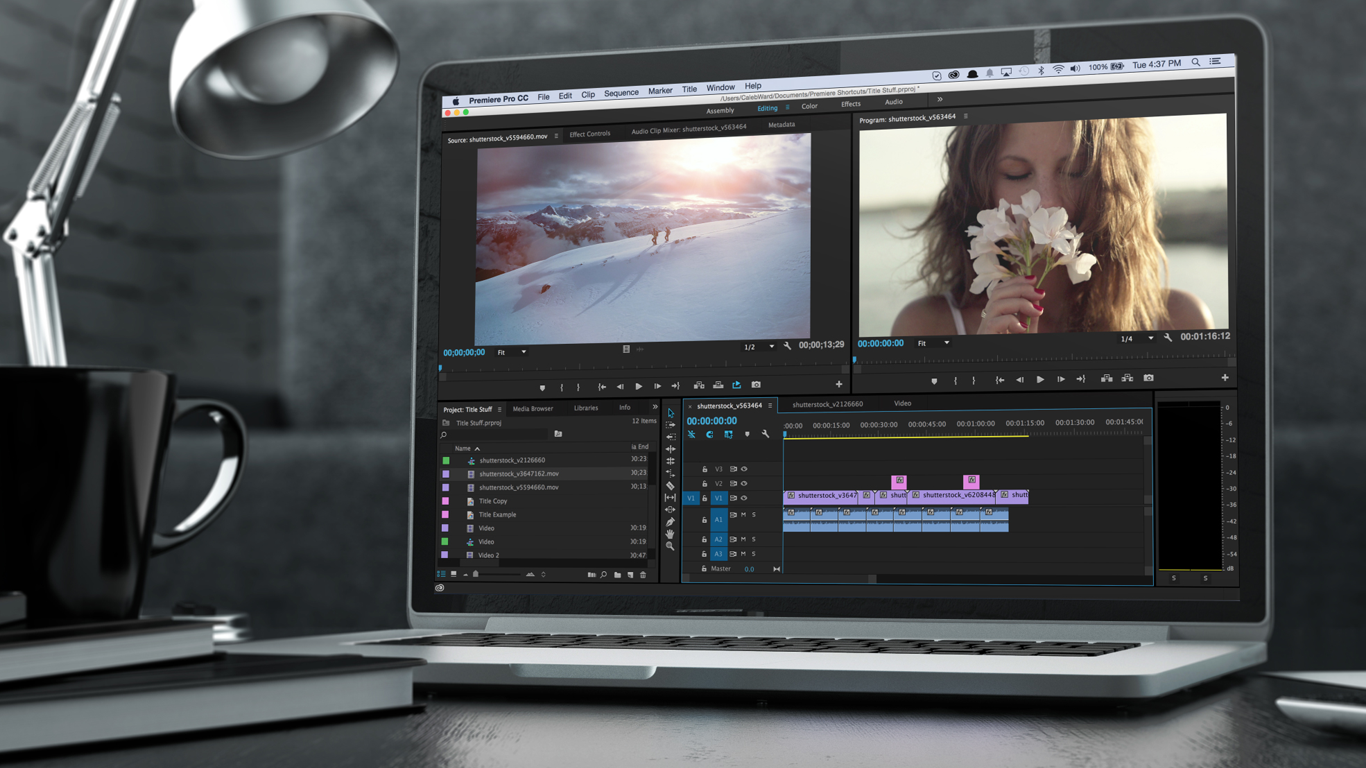Click Extract button in Program monitor
Image resolution: width=1366 pixels, height=768 pixels.
(x=1127, y=379)
